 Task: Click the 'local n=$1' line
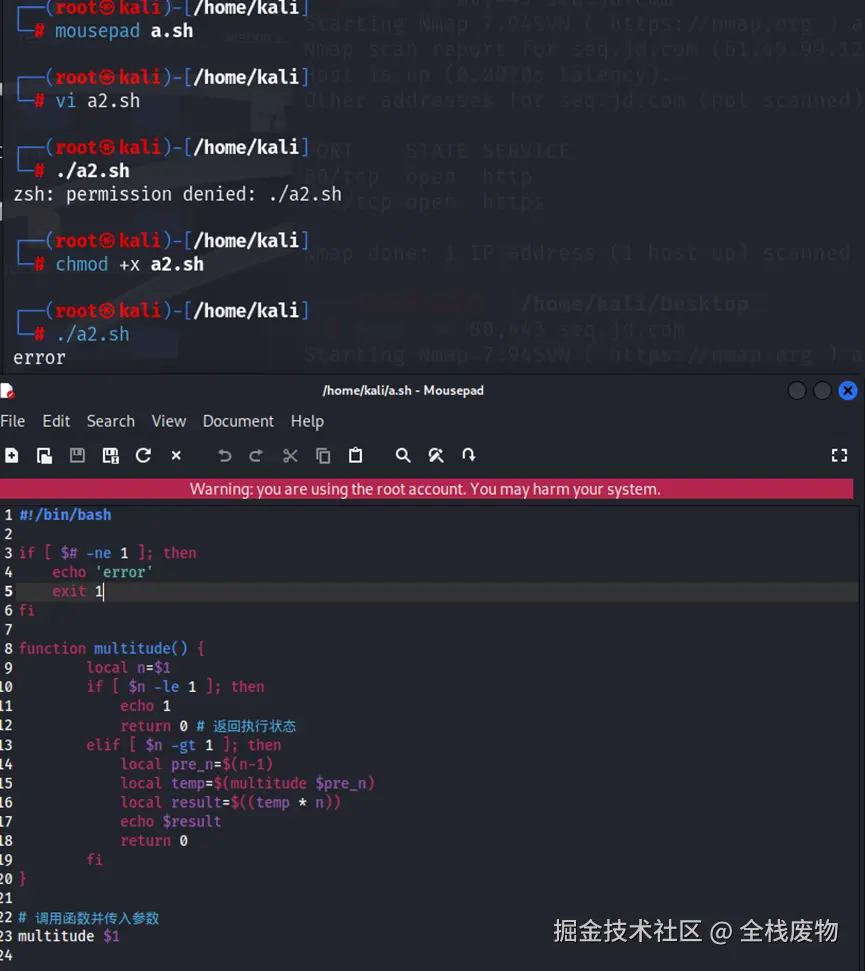(128, 668)
